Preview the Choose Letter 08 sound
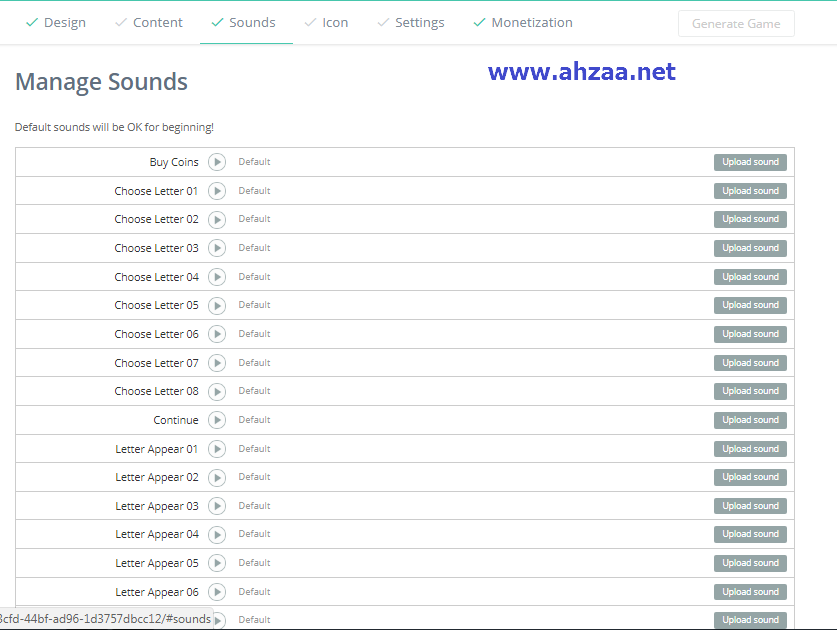 217,391
